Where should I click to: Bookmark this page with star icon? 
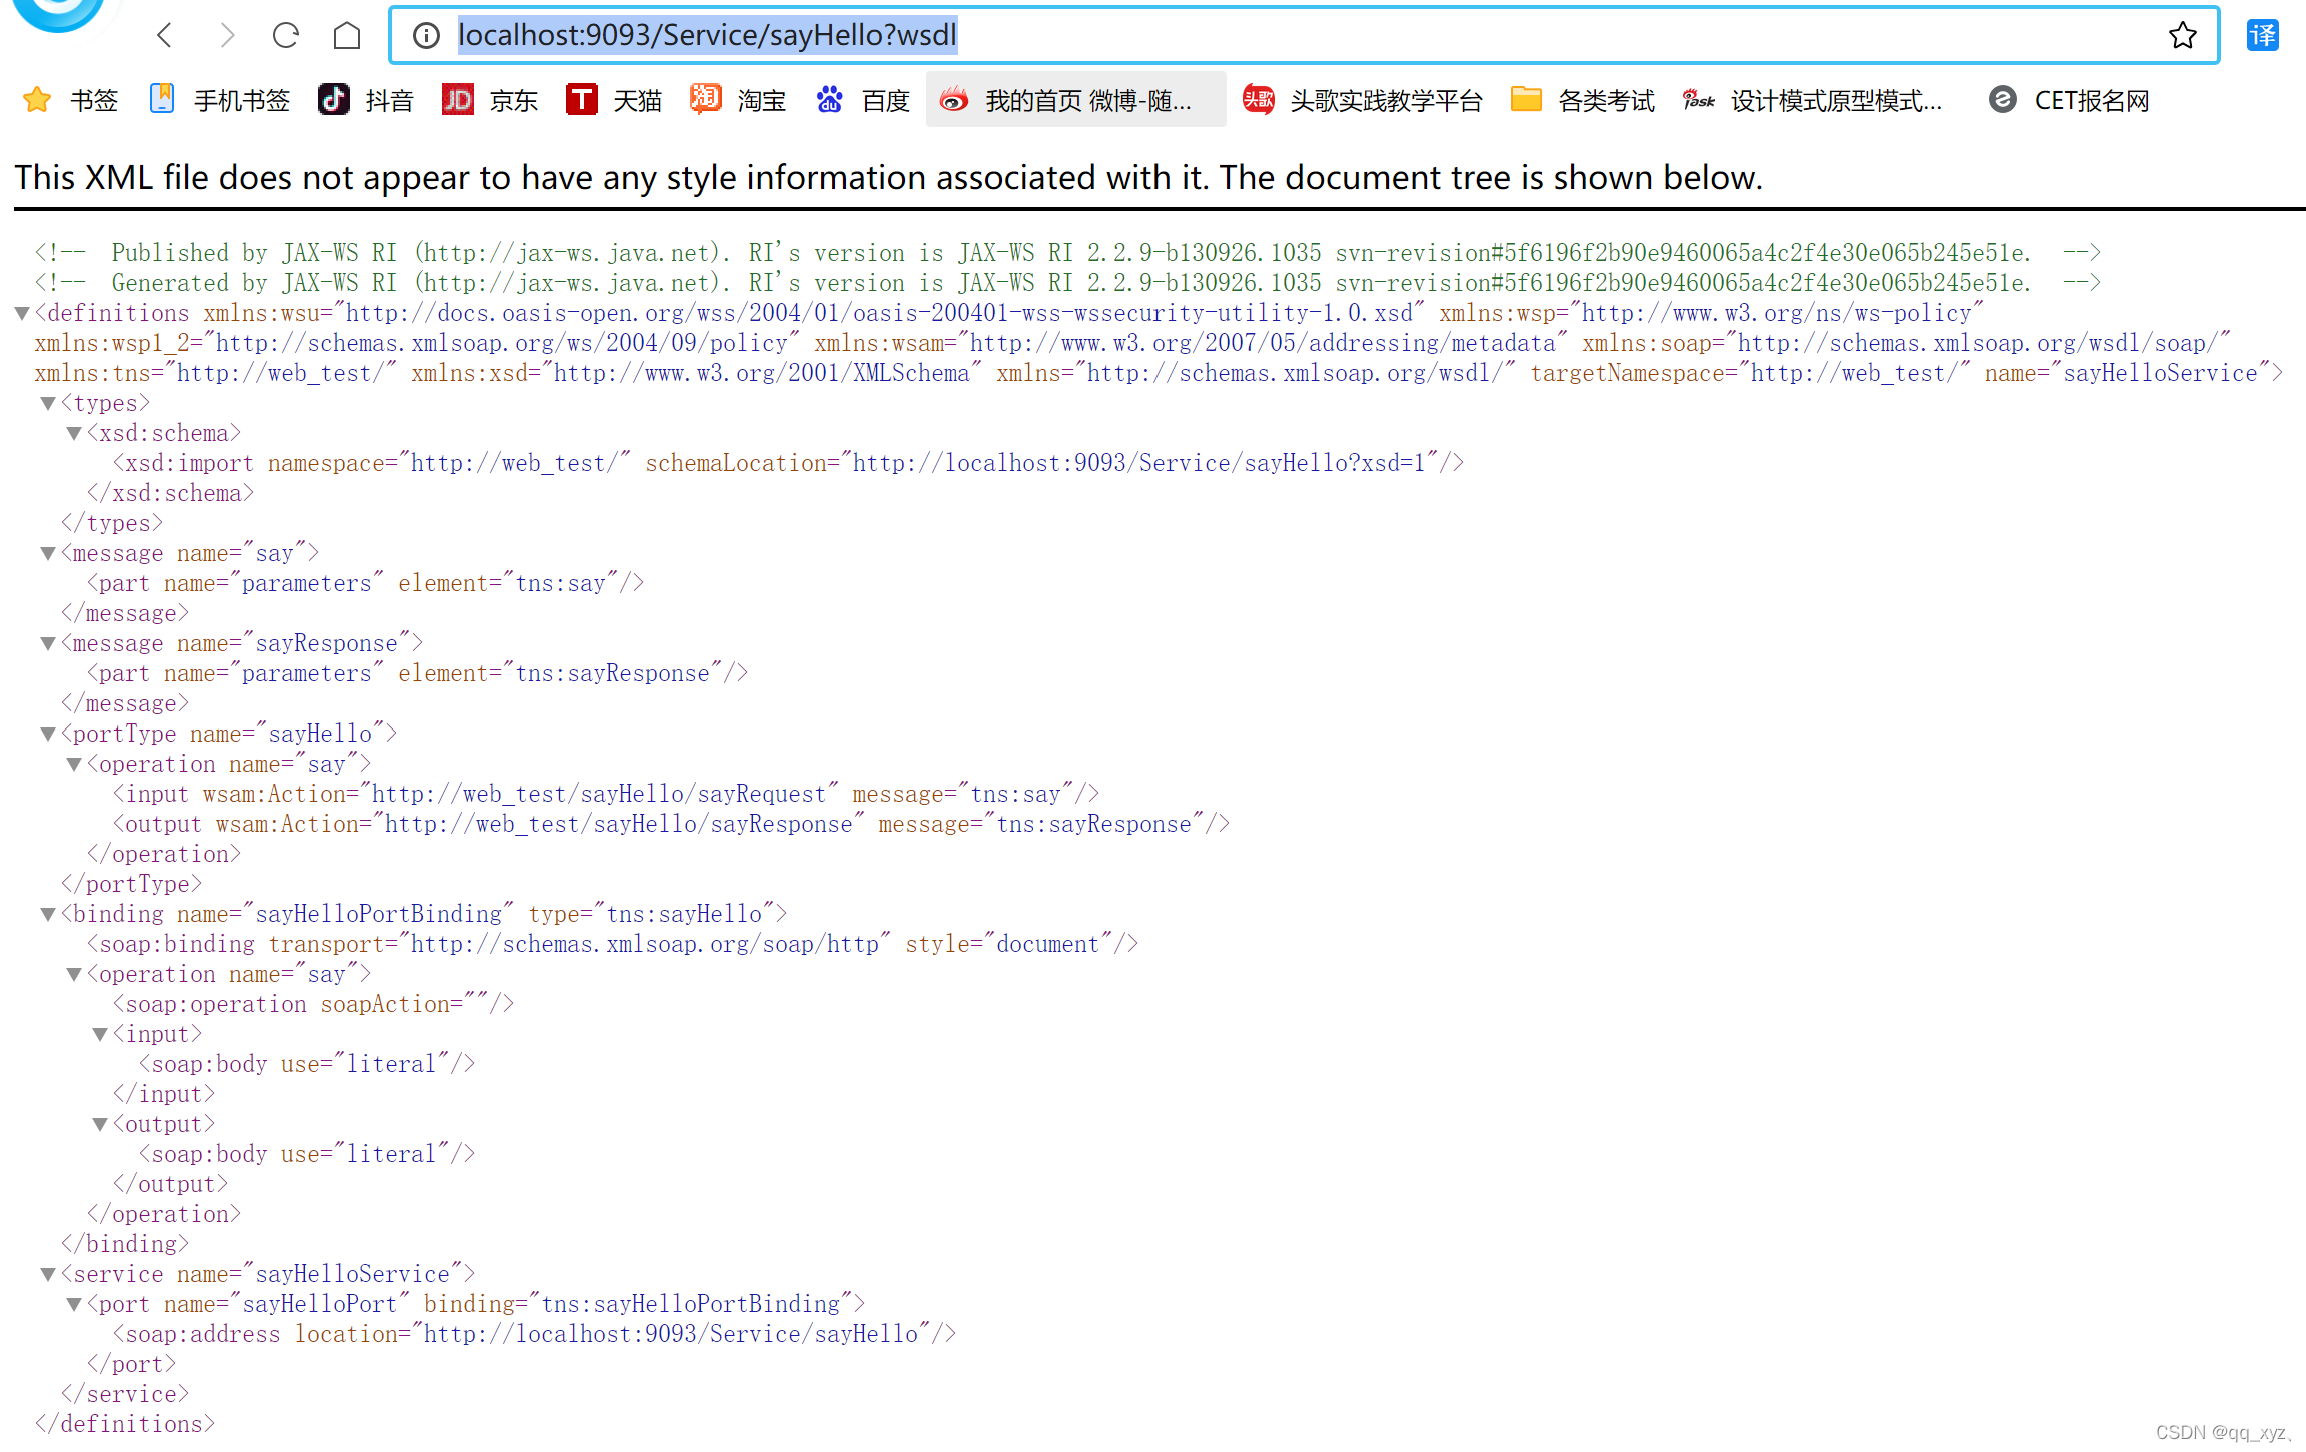[x=2182, y=36]
